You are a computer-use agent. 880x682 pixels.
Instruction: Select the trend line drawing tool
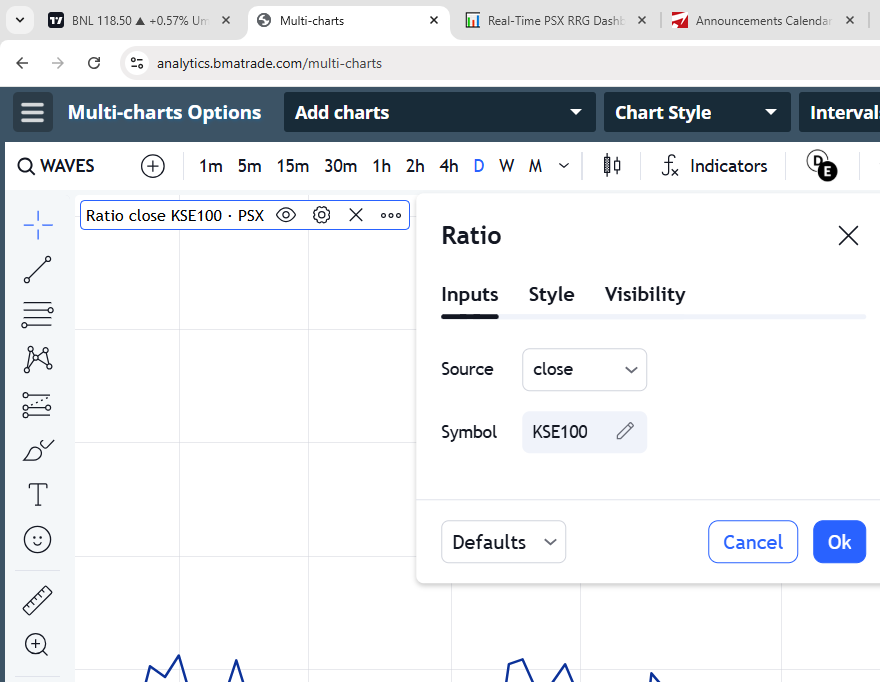38,269
